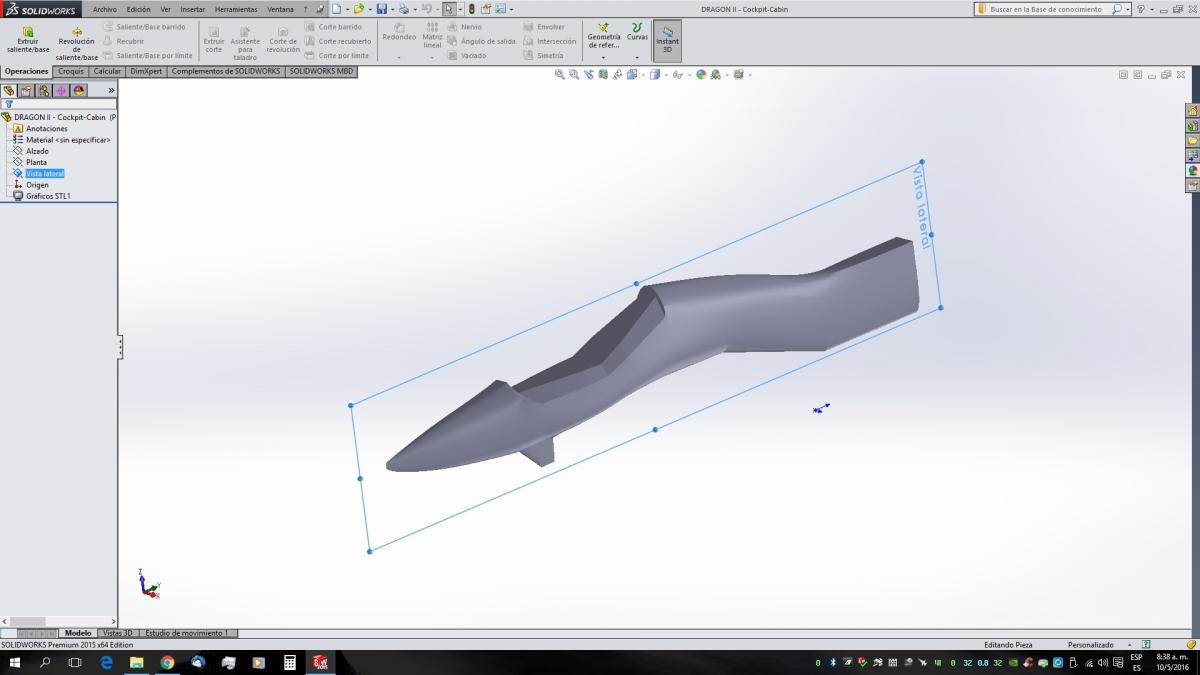This screenshot has width=1200, height=675.
Task: Open PropertyManager tab icon
Action: [27, 90]
